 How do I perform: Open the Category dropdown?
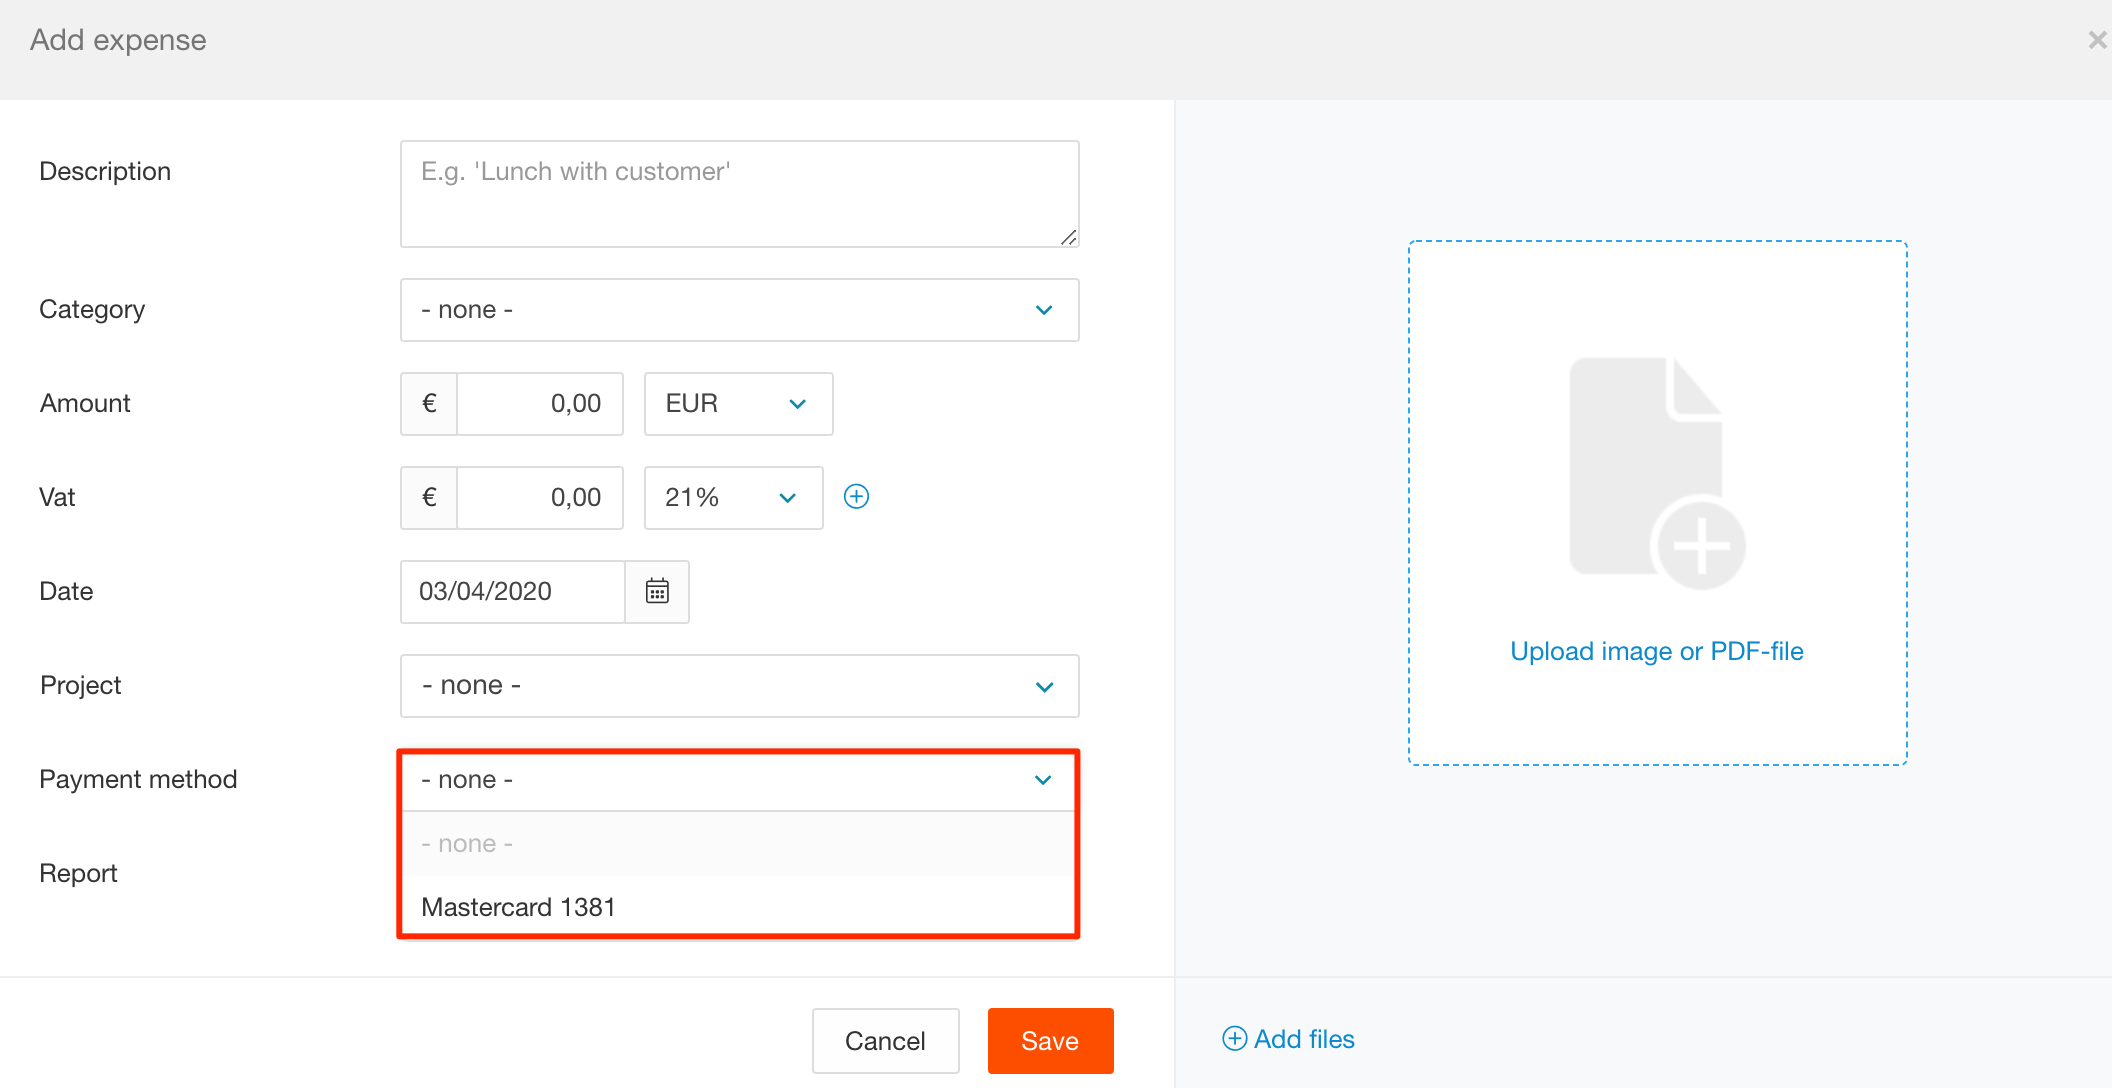point(739,310)
